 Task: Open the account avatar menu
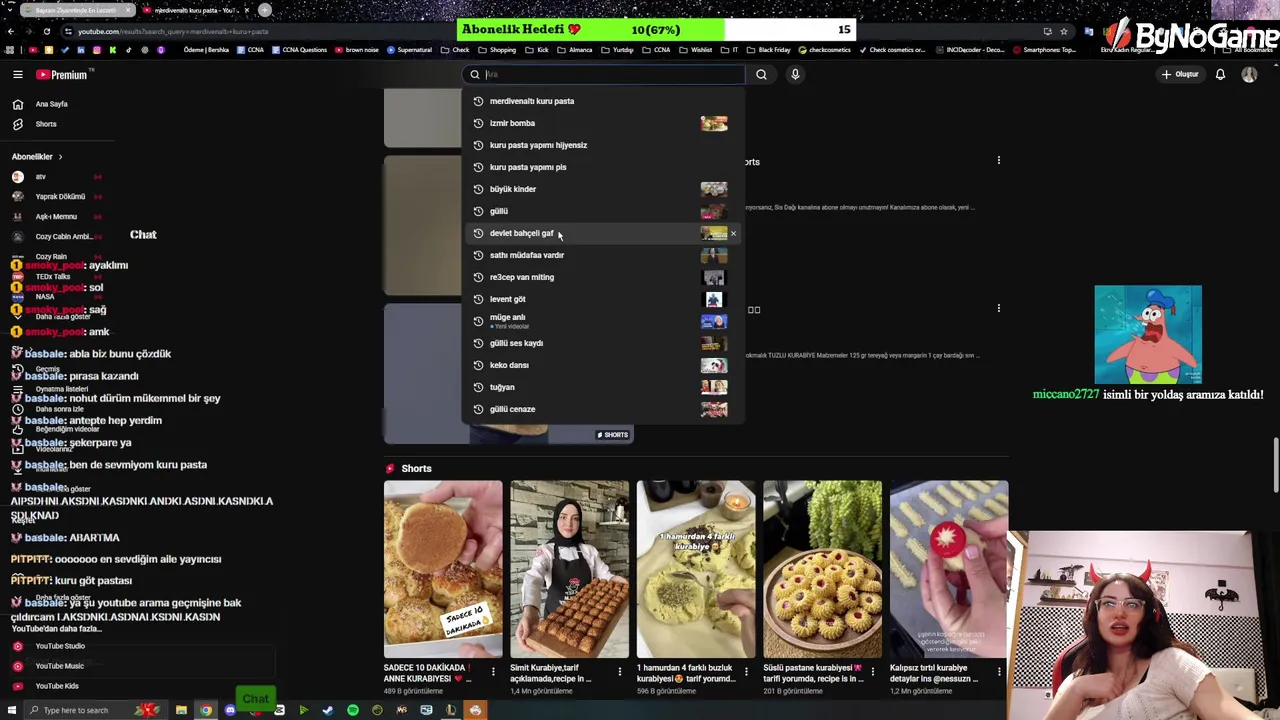coord(1249,74)
